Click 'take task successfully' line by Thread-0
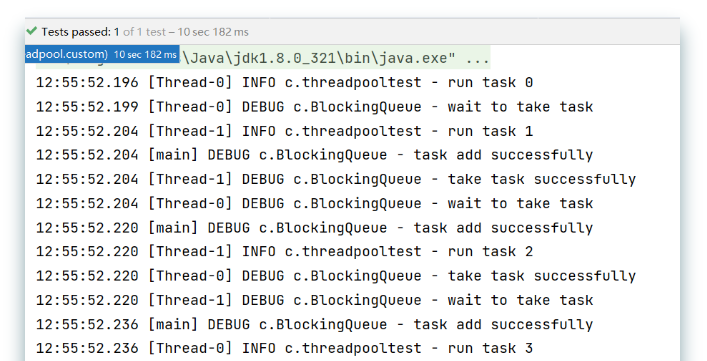 pos(336,276)
